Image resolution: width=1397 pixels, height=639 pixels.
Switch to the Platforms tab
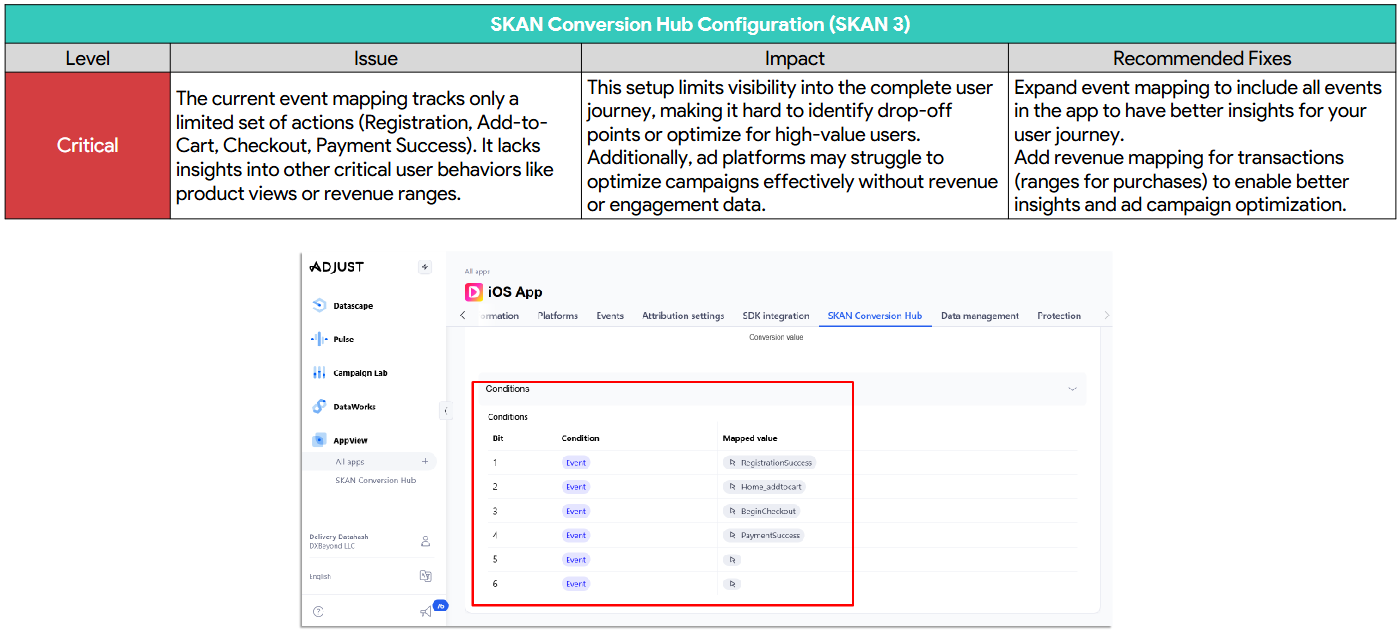click(x=558, y=316)
